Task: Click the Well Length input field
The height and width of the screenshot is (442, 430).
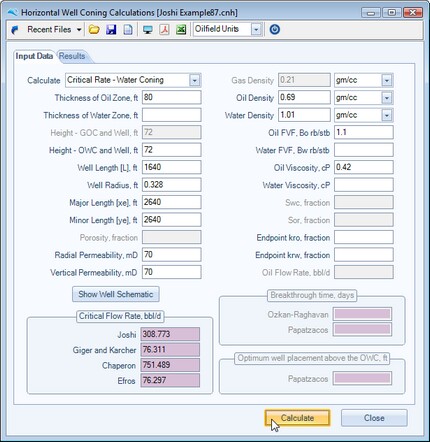Action: 172,167
